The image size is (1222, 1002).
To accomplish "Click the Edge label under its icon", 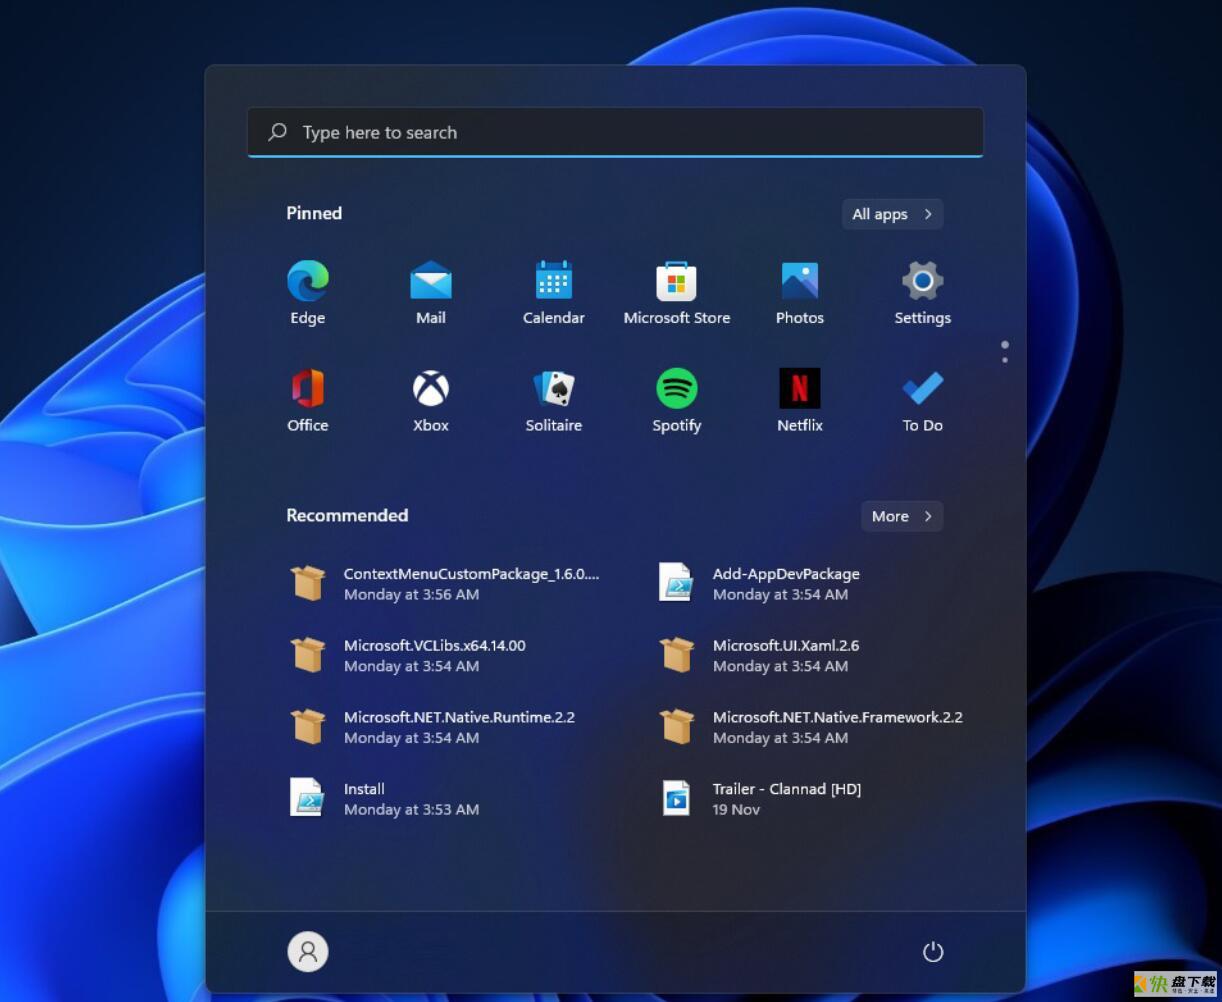I will point(308,318).
